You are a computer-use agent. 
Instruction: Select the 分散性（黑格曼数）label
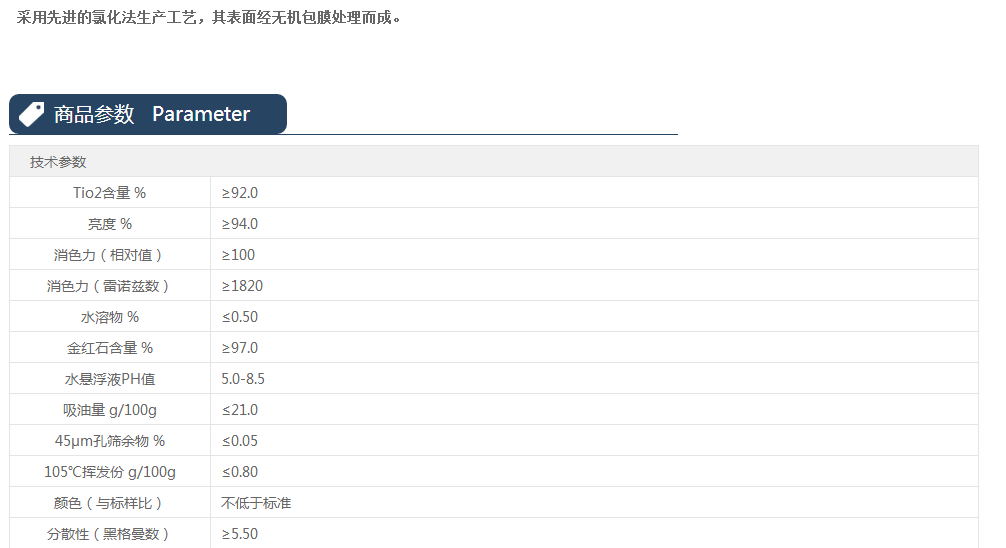[x=109, y=534]
